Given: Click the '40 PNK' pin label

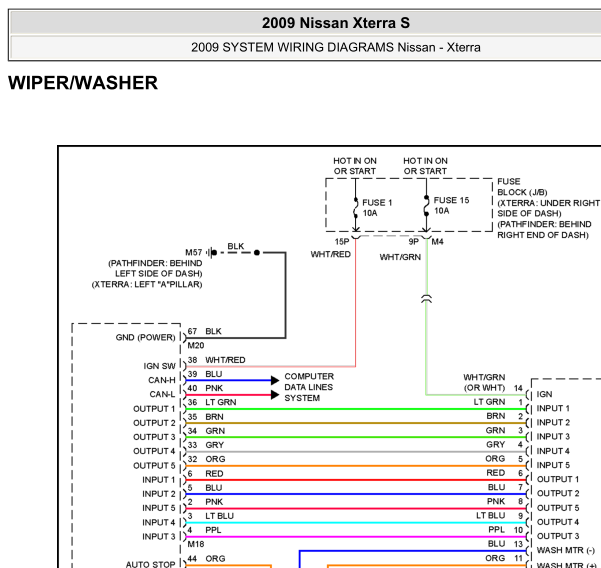Looking at the screenshot, I should tap(205, 388).
